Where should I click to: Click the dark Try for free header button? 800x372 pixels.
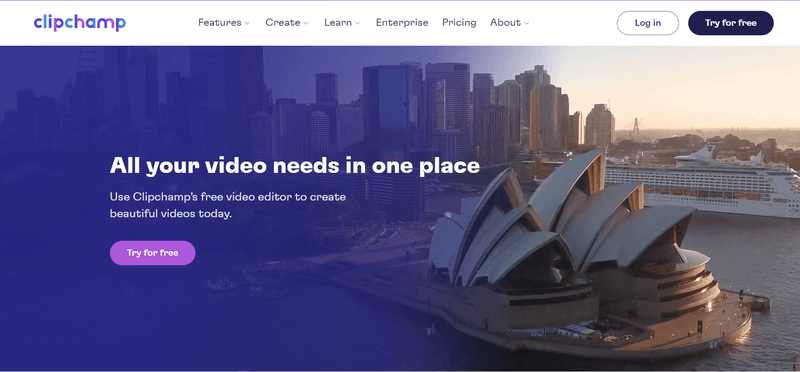click(x=731, y=23)
